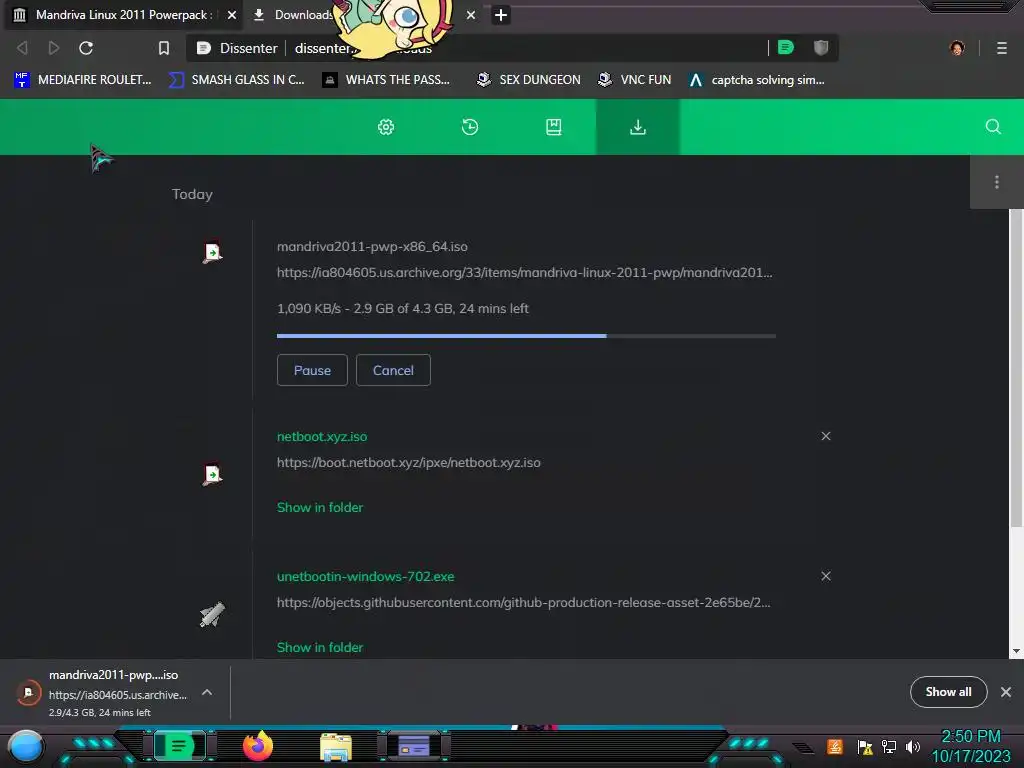Go back with browser back arrow

[22, 48]
